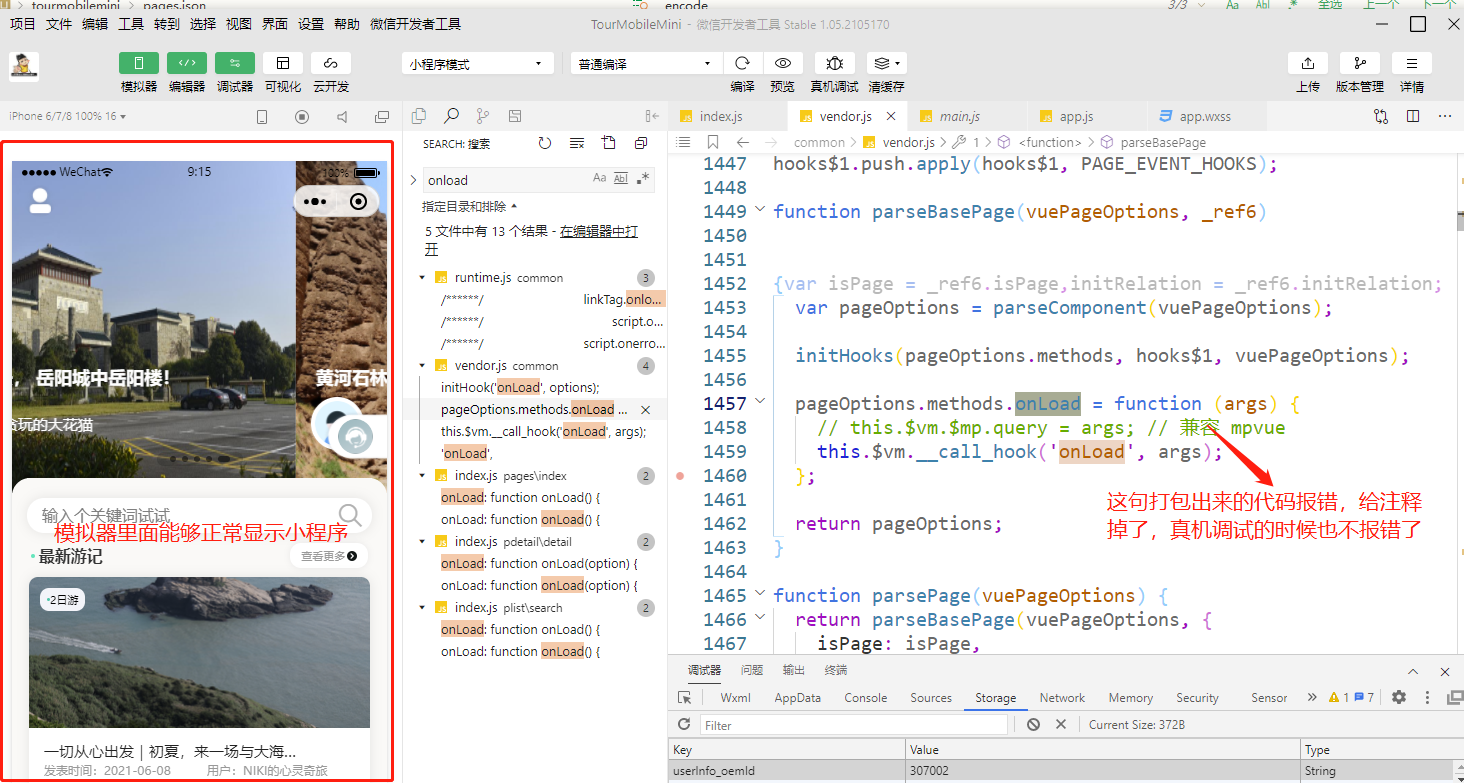Refresh the search results
The width and height of the screenshot is (1464, 783).
click(545, 143)
